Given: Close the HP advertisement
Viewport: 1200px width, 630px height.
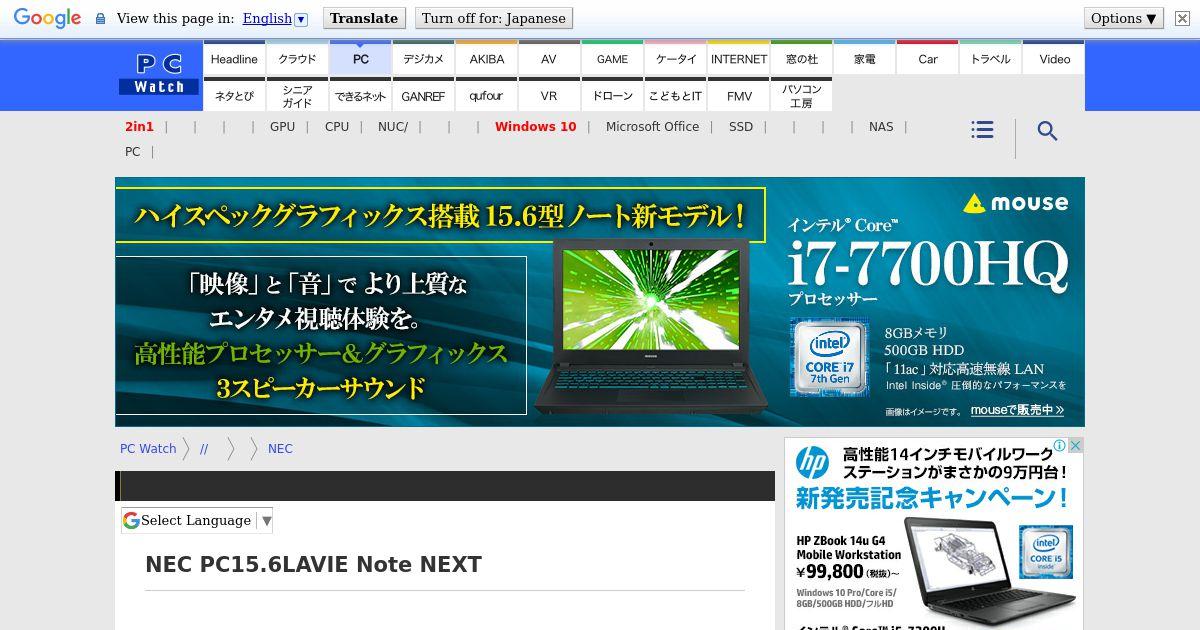Looking at the screenshot, I should (x=1076, y=446).
